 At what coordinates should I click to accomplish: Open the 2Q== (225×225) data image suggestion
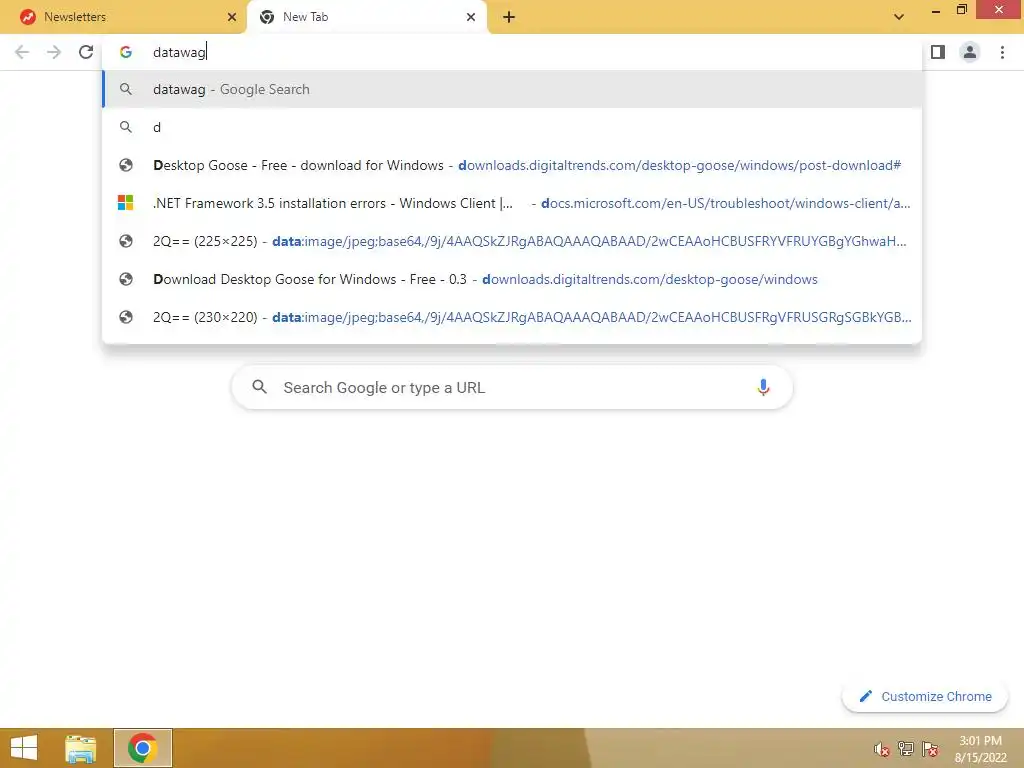click(512, 241)
